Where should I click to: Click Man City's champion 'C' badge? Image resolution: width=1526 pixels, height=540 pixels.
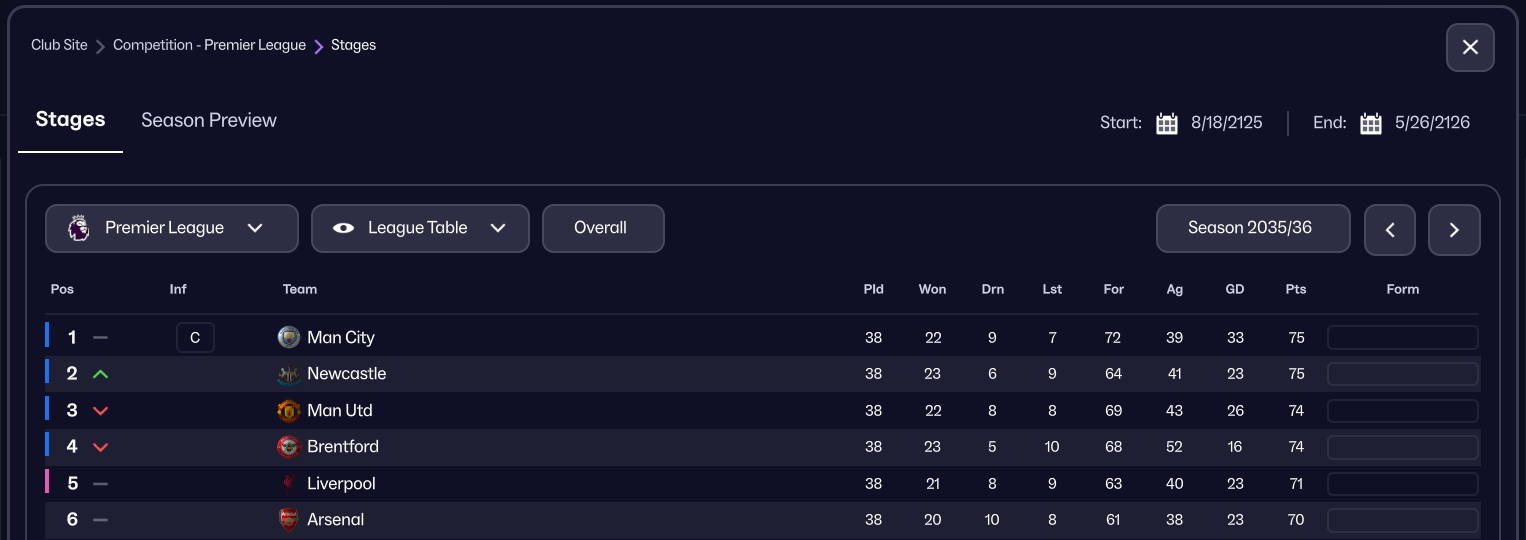pyautogui.click(x=195, y=337)
